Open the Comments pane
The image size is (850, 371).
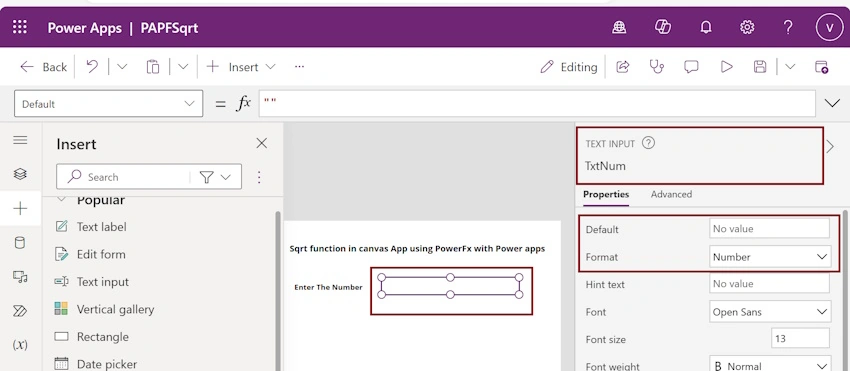point(691,67)
